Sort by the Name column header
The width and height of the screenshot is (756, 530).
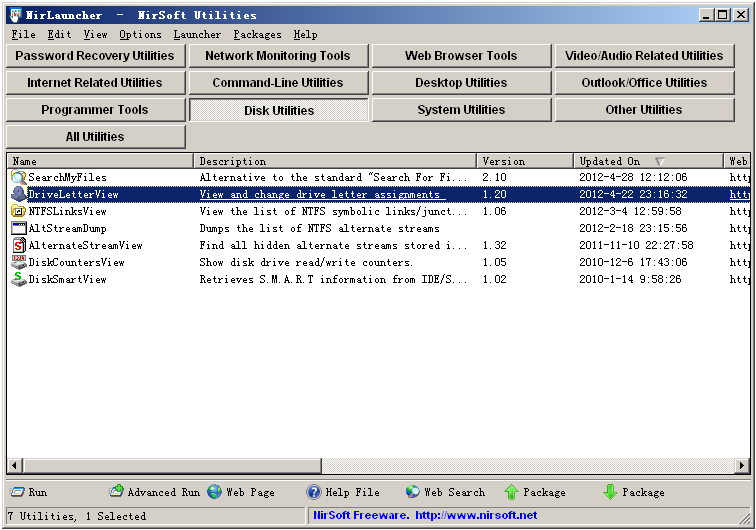100,161
